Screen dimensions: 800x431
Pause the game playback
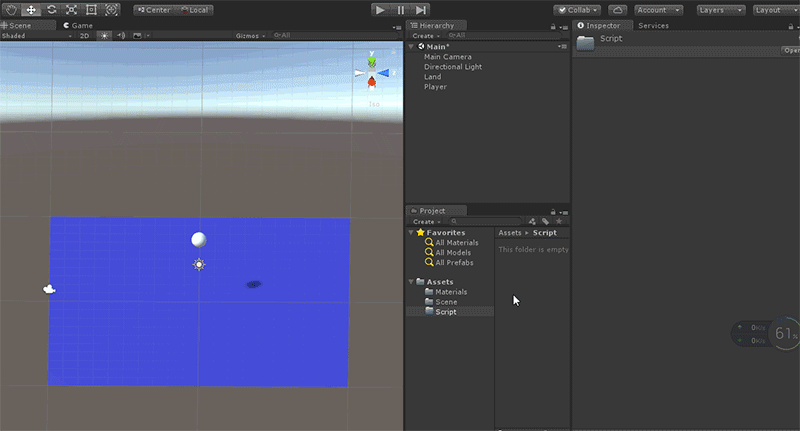pos(401,10)
